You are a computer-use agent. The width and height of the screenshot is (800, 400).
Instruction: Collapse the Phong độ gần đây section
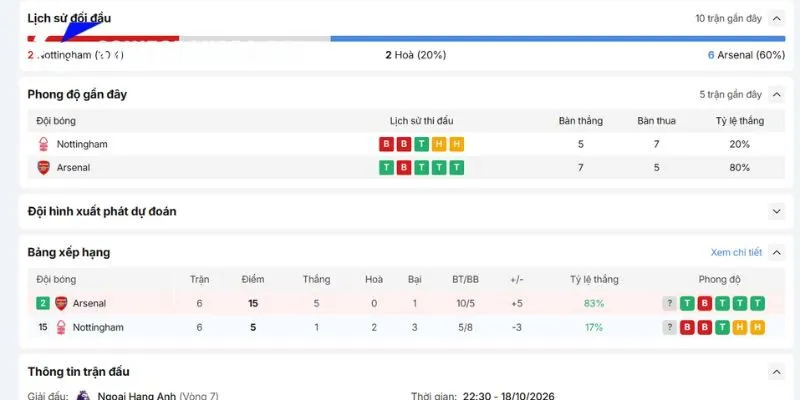[777, 94]
